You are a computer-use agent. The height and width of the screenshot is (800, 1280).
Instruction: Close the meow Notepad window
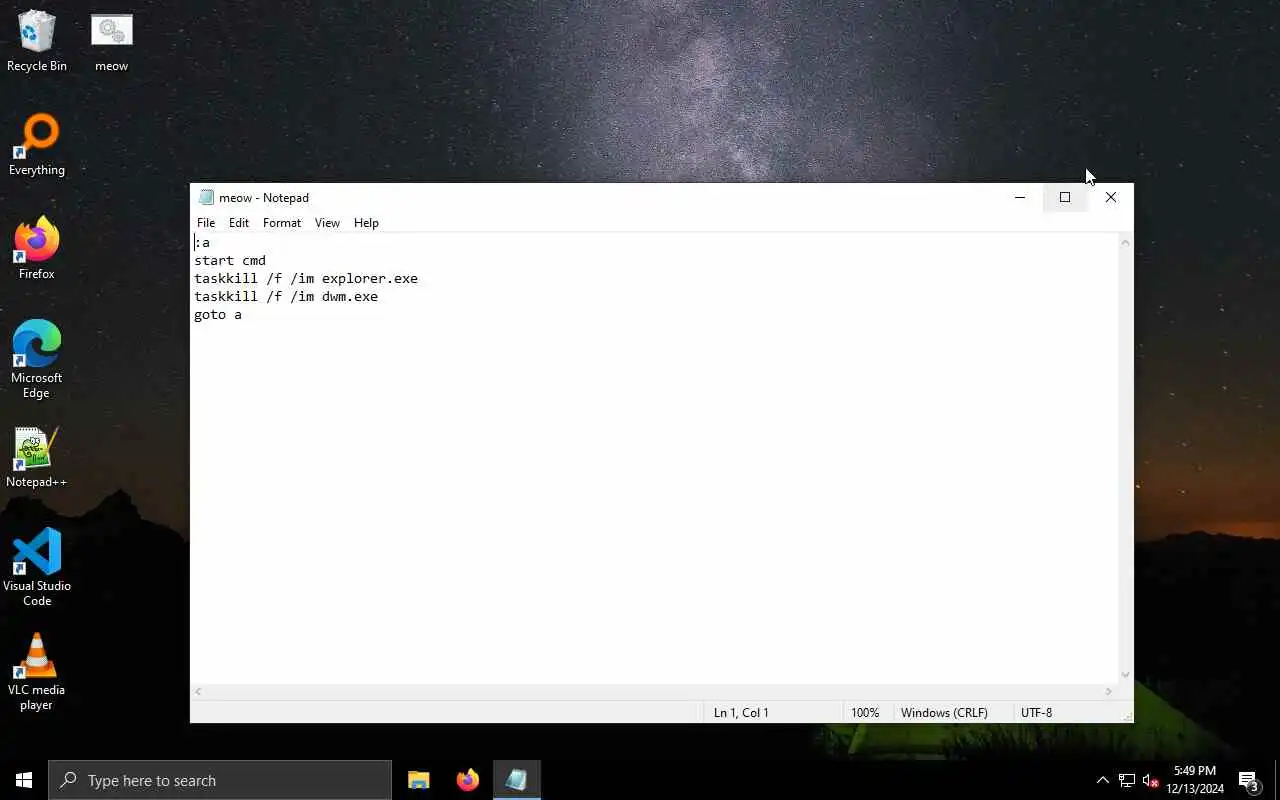[x=1110, y=197]
